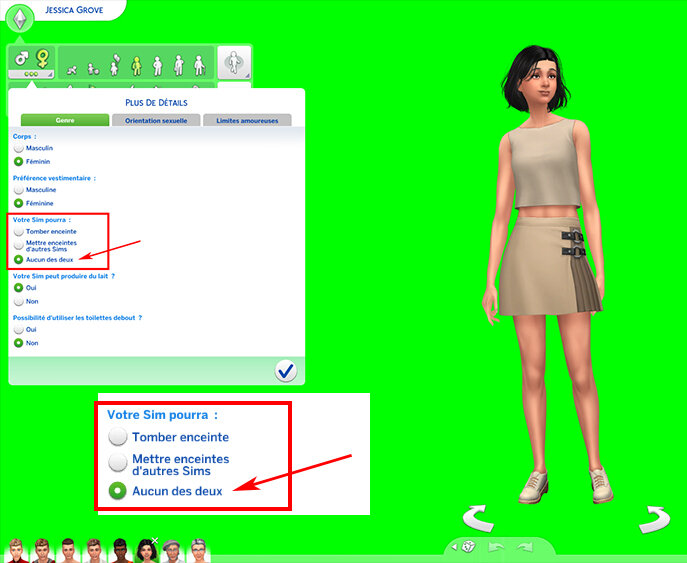Screen dimensions: 687x563
Task: Open the walk style selector
Action: (234, 63)
